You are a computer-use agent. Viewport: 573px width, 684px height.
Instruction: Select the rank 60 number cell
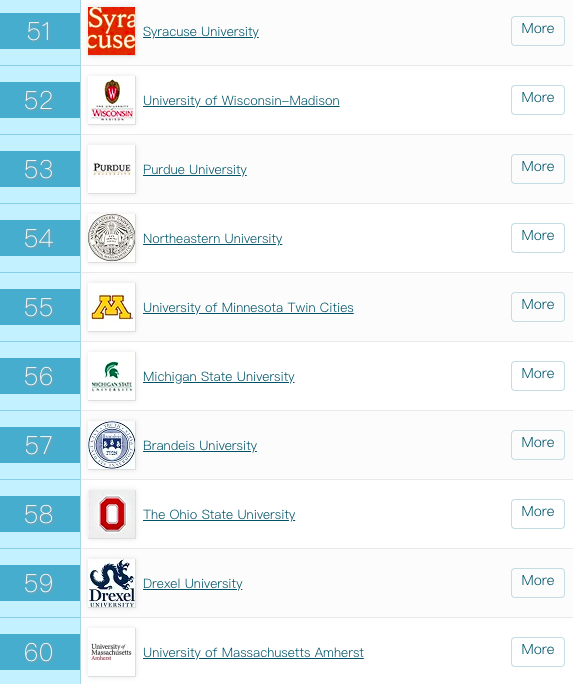[40, 652]
